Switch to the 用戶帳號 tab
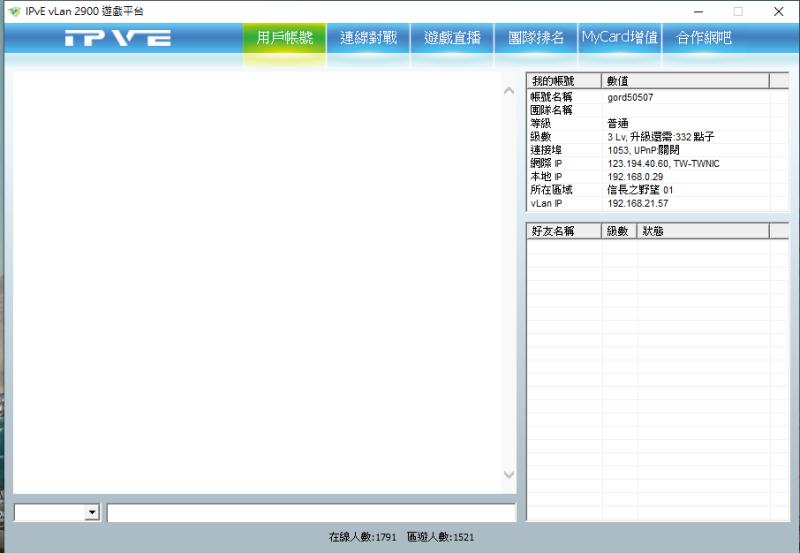 [x=284, y=38]
